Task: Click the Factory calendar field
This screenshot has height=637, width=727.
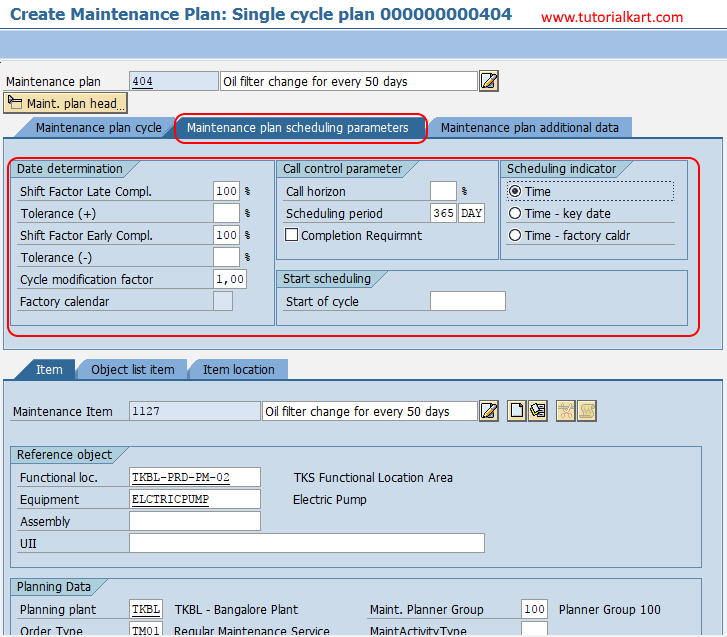Action: click(x=223, y=301)
